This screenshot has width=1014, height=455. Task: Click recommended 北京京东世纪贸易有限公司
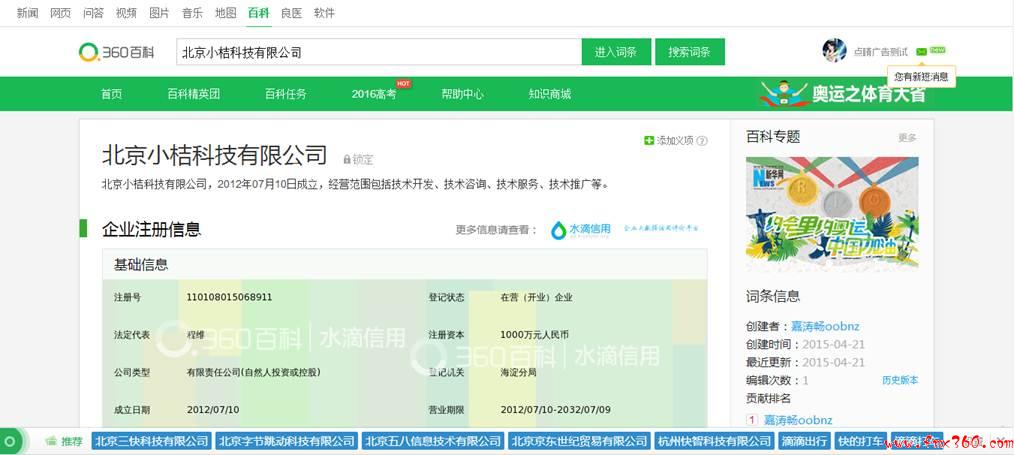[579, 441]
